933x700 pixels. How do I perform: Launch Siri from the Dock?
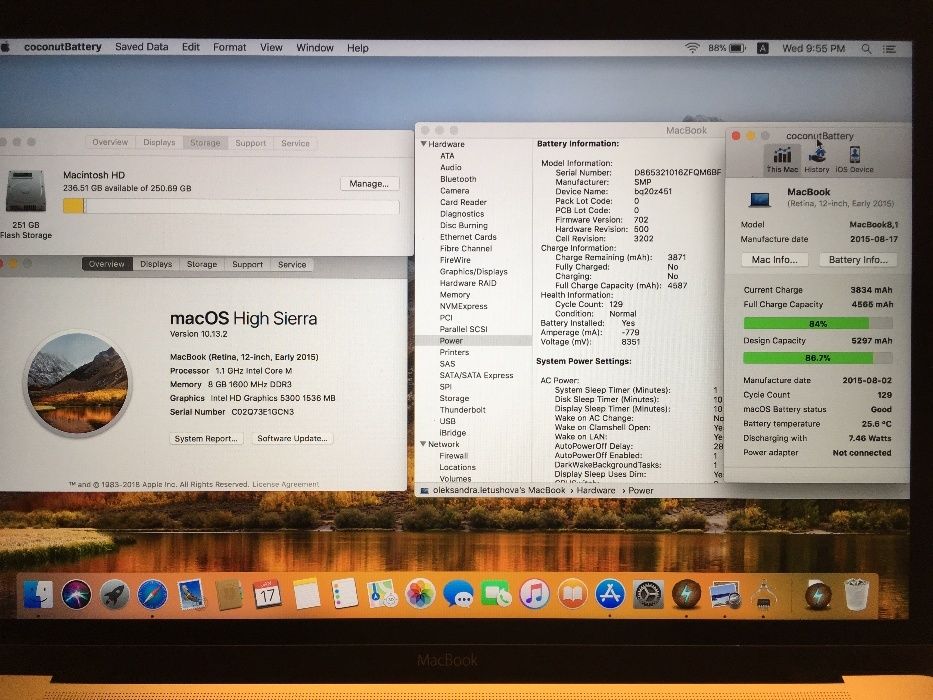(77, 594)
